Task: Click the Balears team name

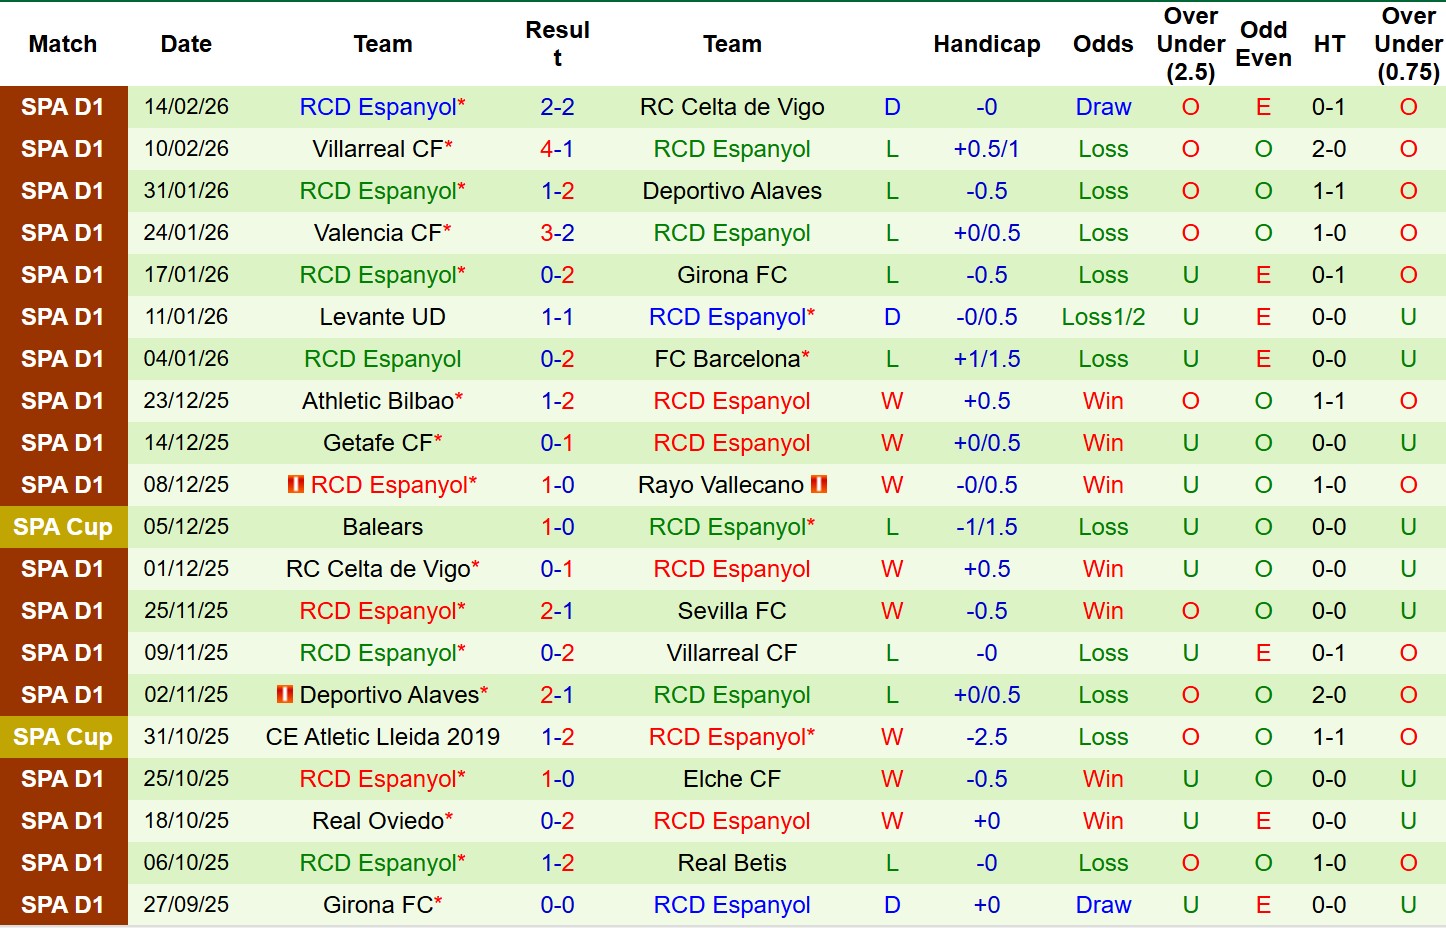Action: pos(382,527)
